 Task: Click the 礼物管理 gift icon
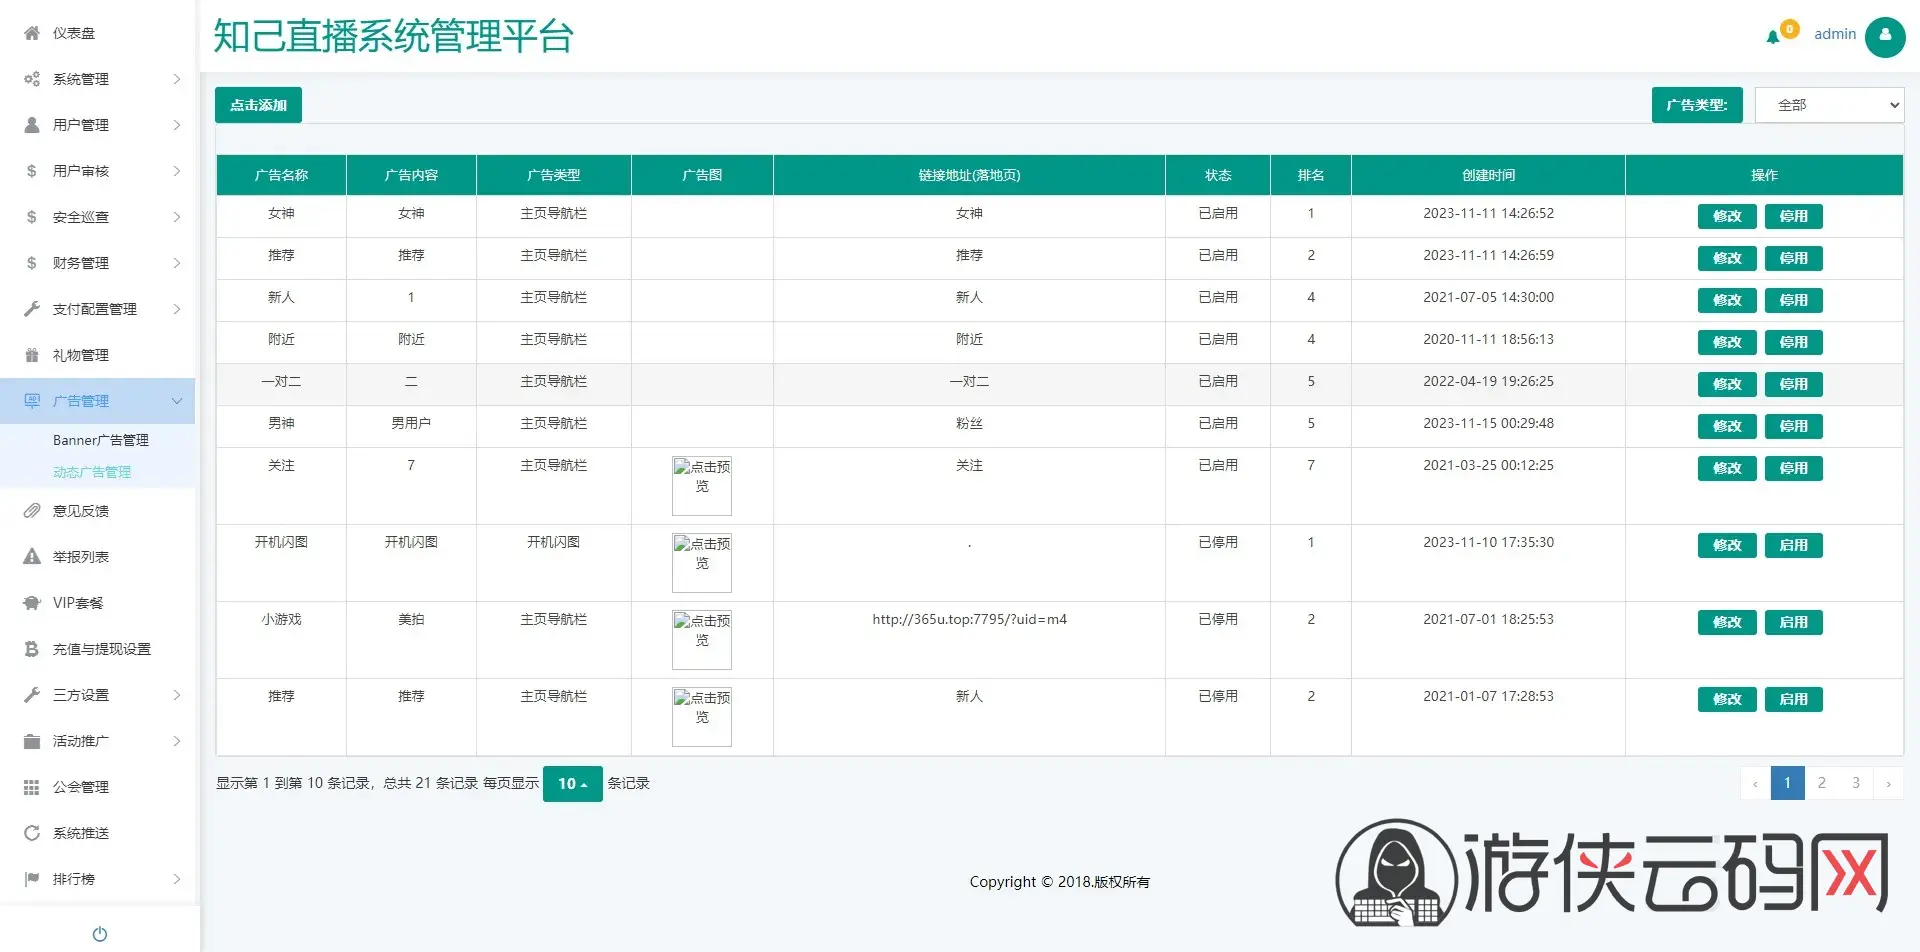coord(32,355)
